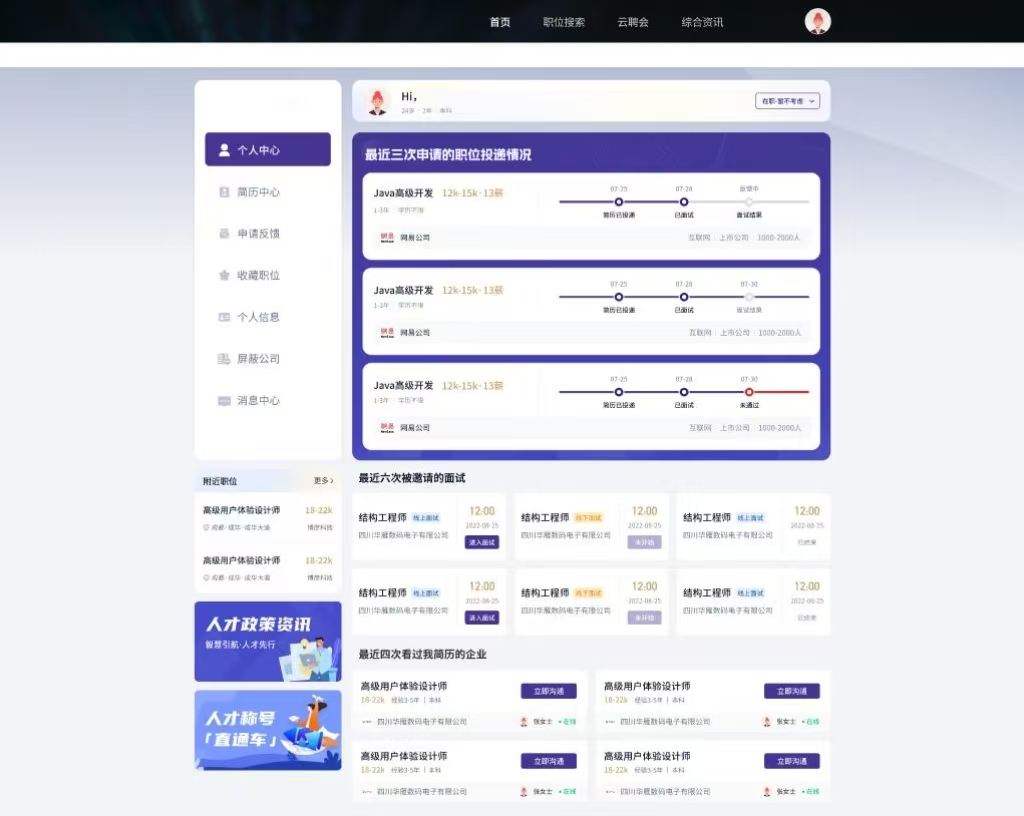Select 综合资讯 in the top navigation

click(x=702, y=22)
